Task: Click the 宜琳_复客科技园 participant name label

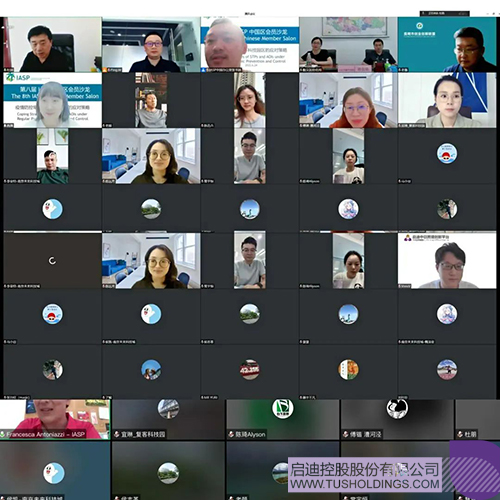Action: coord(143,434)
